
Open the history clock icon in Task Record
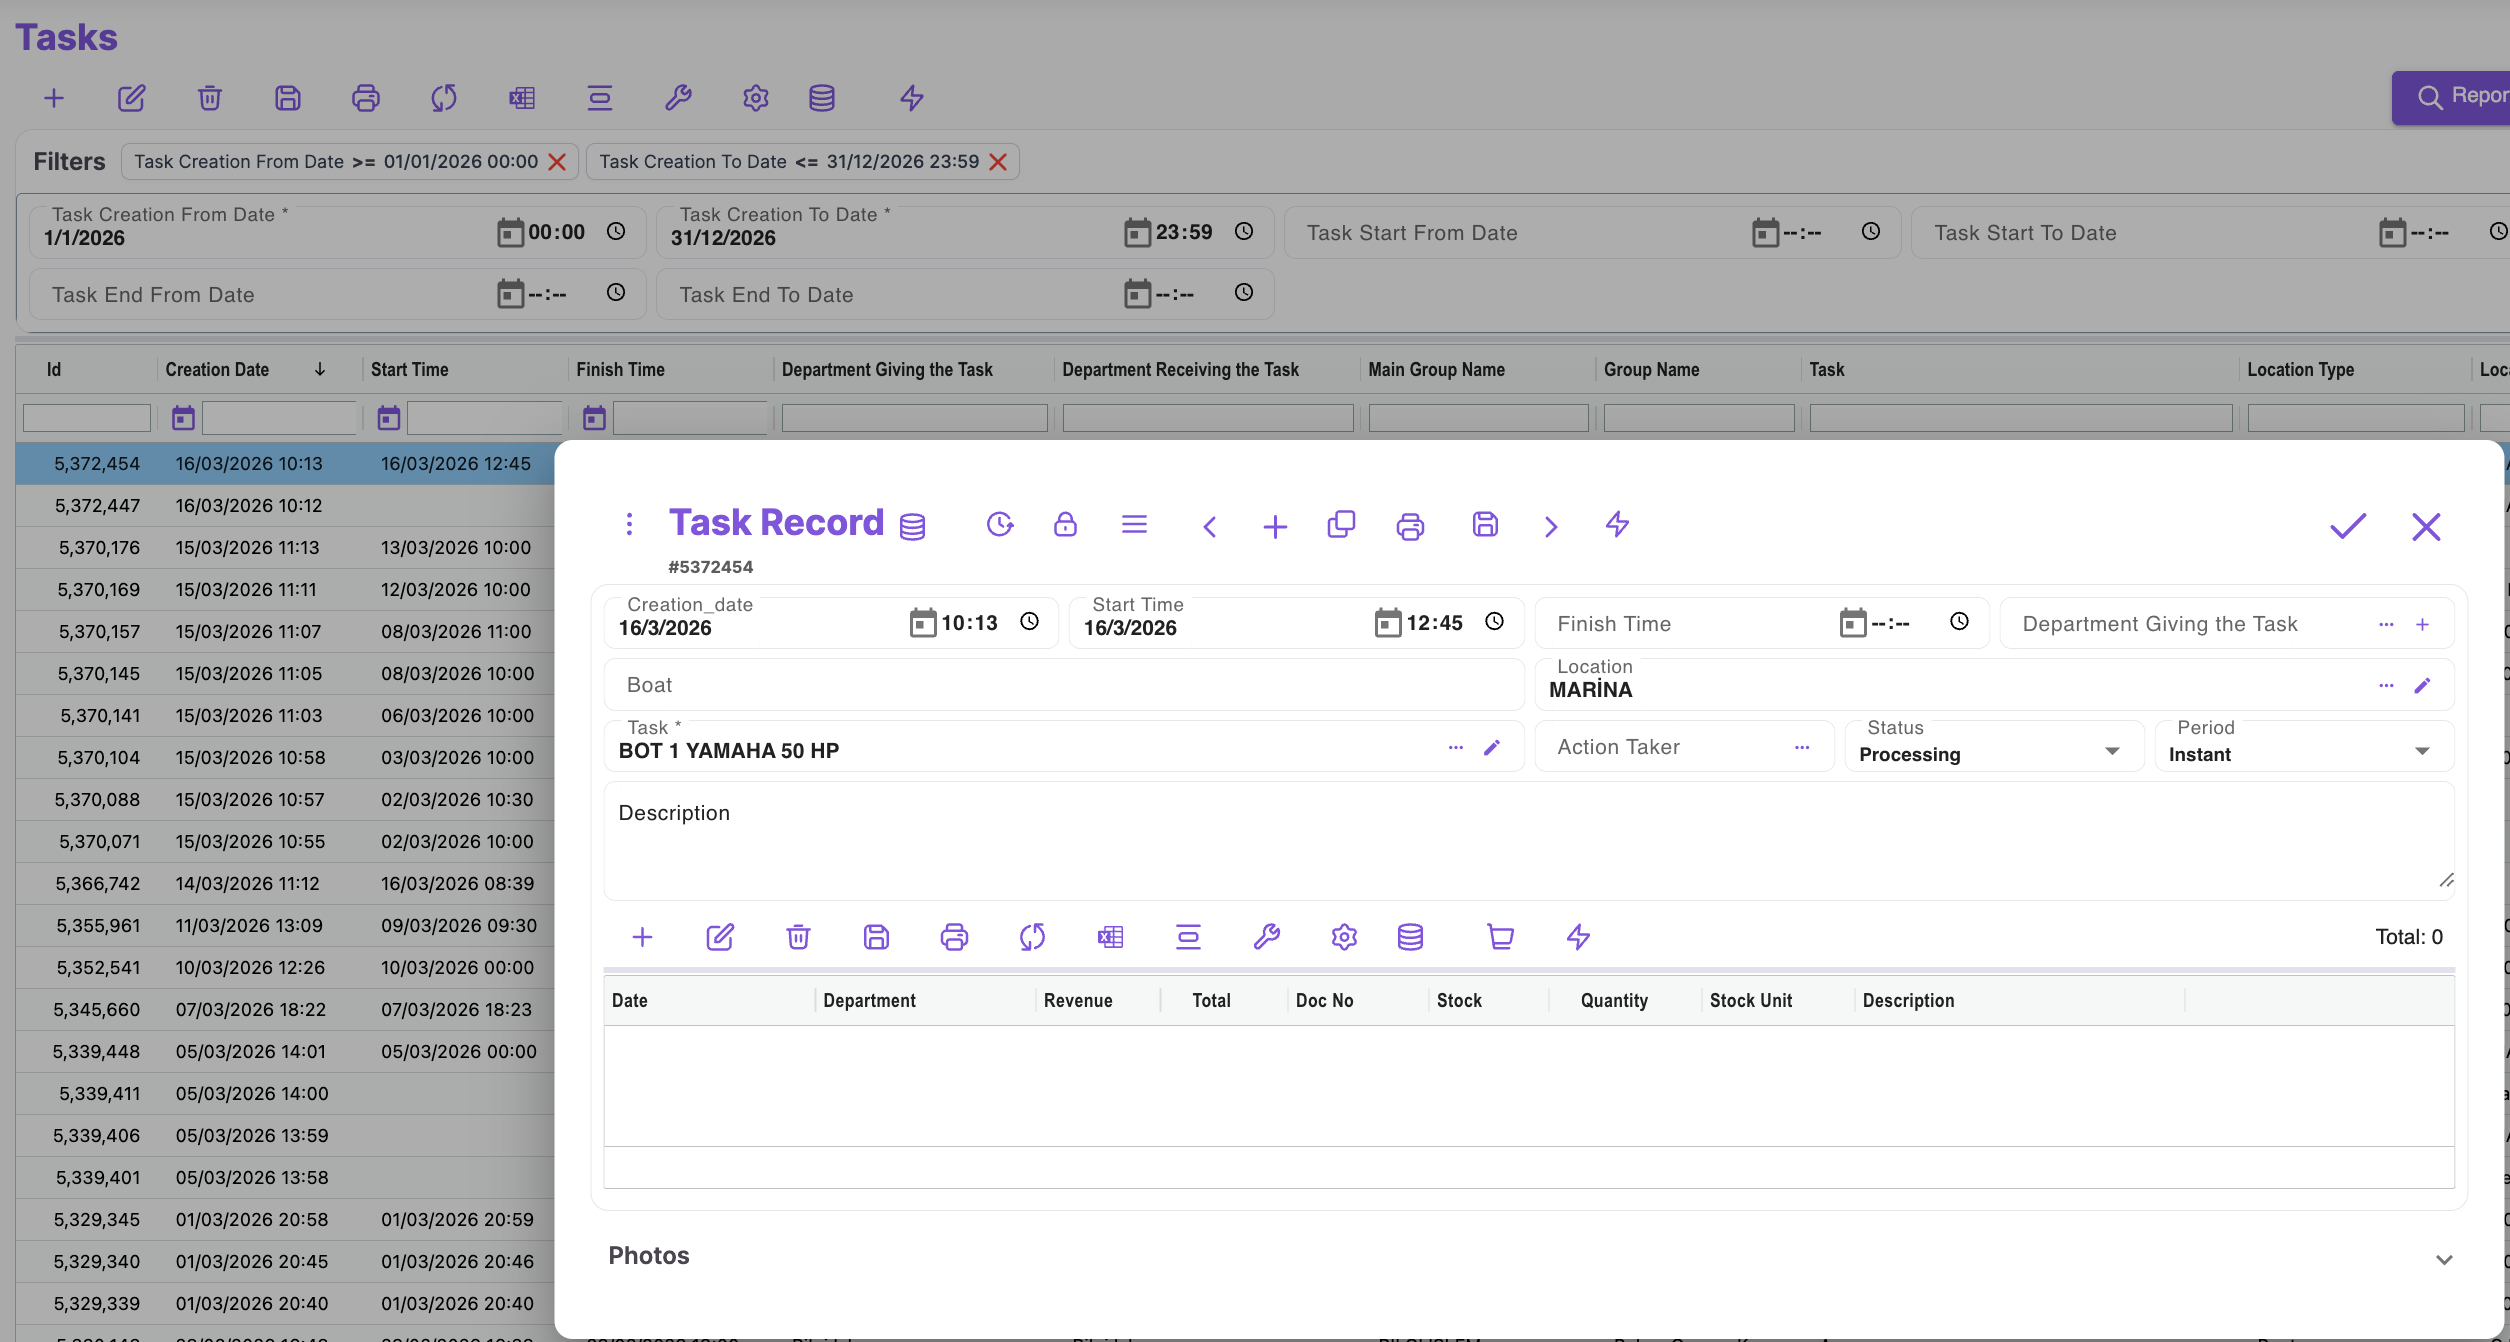point(999,525)
